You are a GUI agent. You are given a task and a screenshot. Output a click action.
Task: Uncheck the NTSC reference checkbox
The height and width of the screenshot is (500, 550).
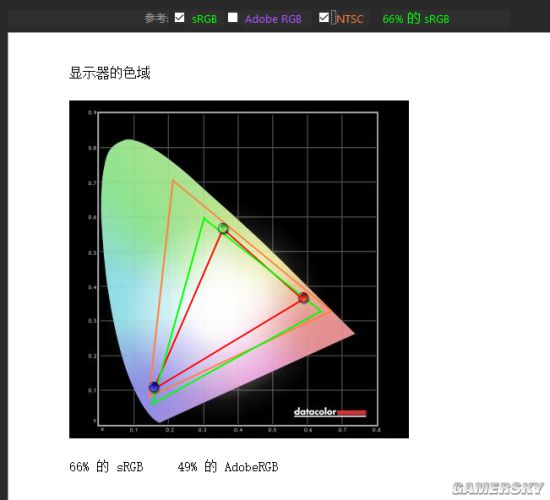tap(324, 17)
